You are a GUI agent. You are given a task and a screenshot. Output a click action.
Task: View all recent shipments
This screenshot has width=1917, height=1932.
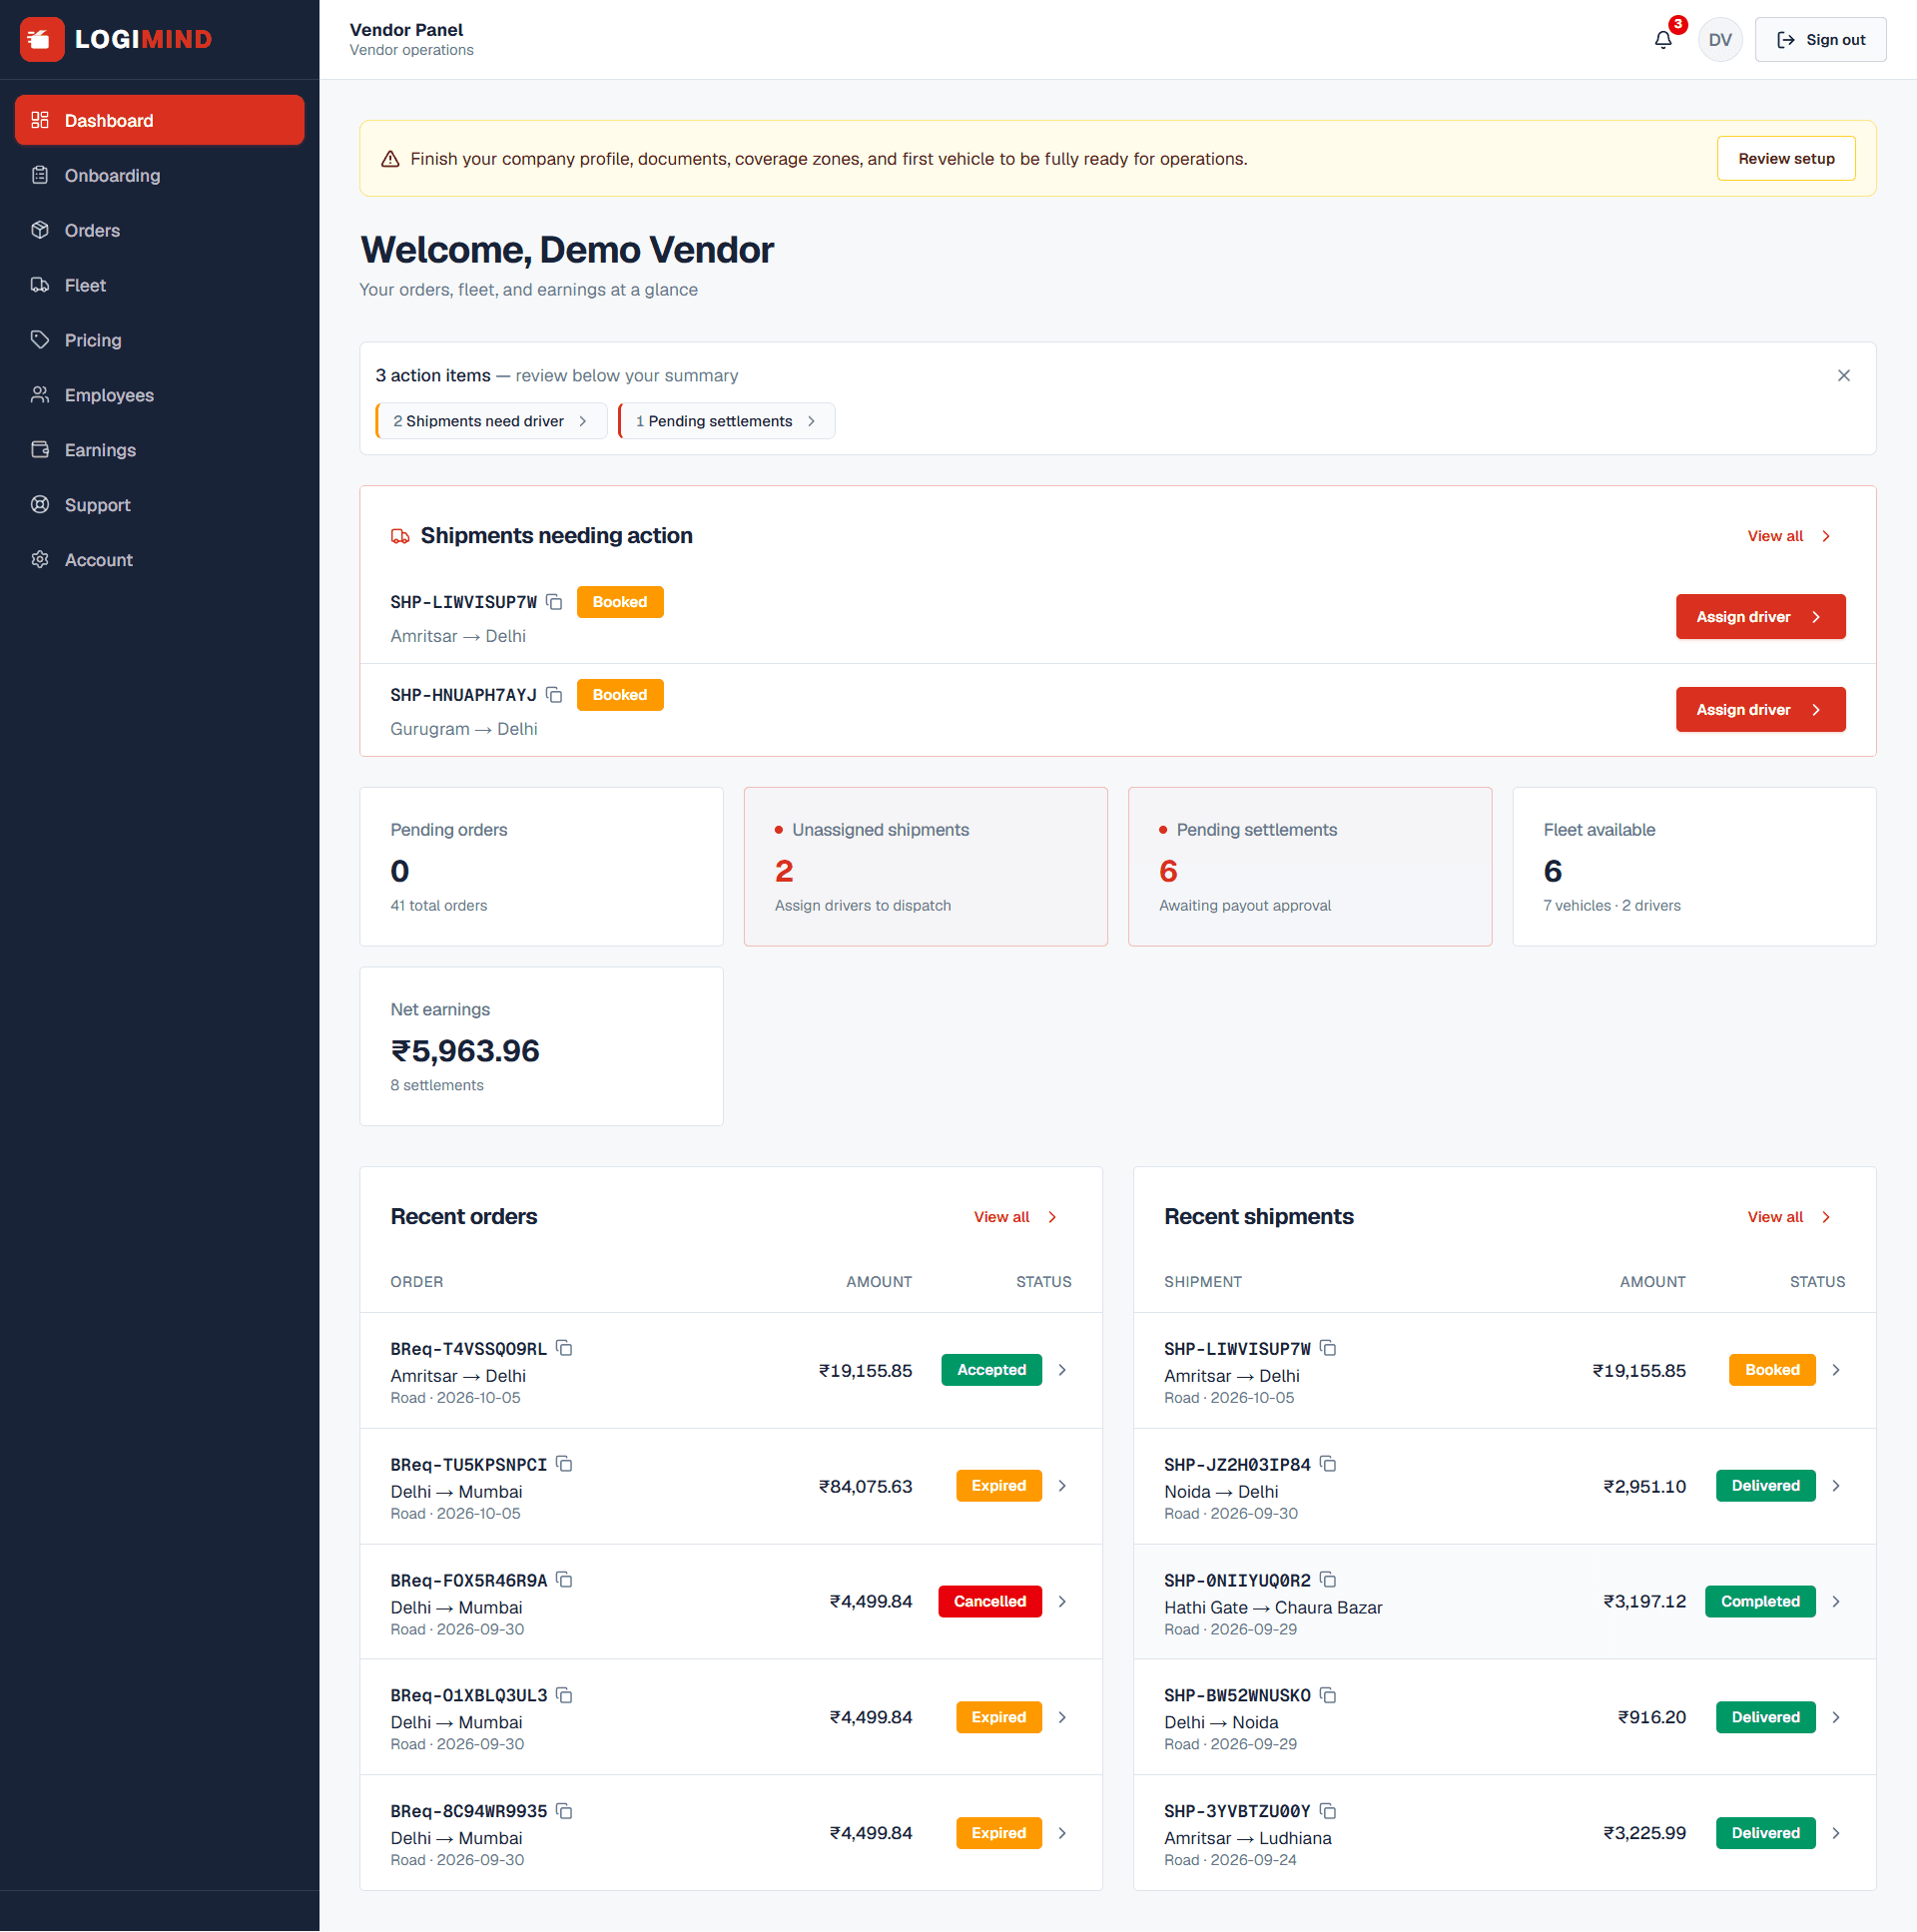[x=1788, y=1217]
